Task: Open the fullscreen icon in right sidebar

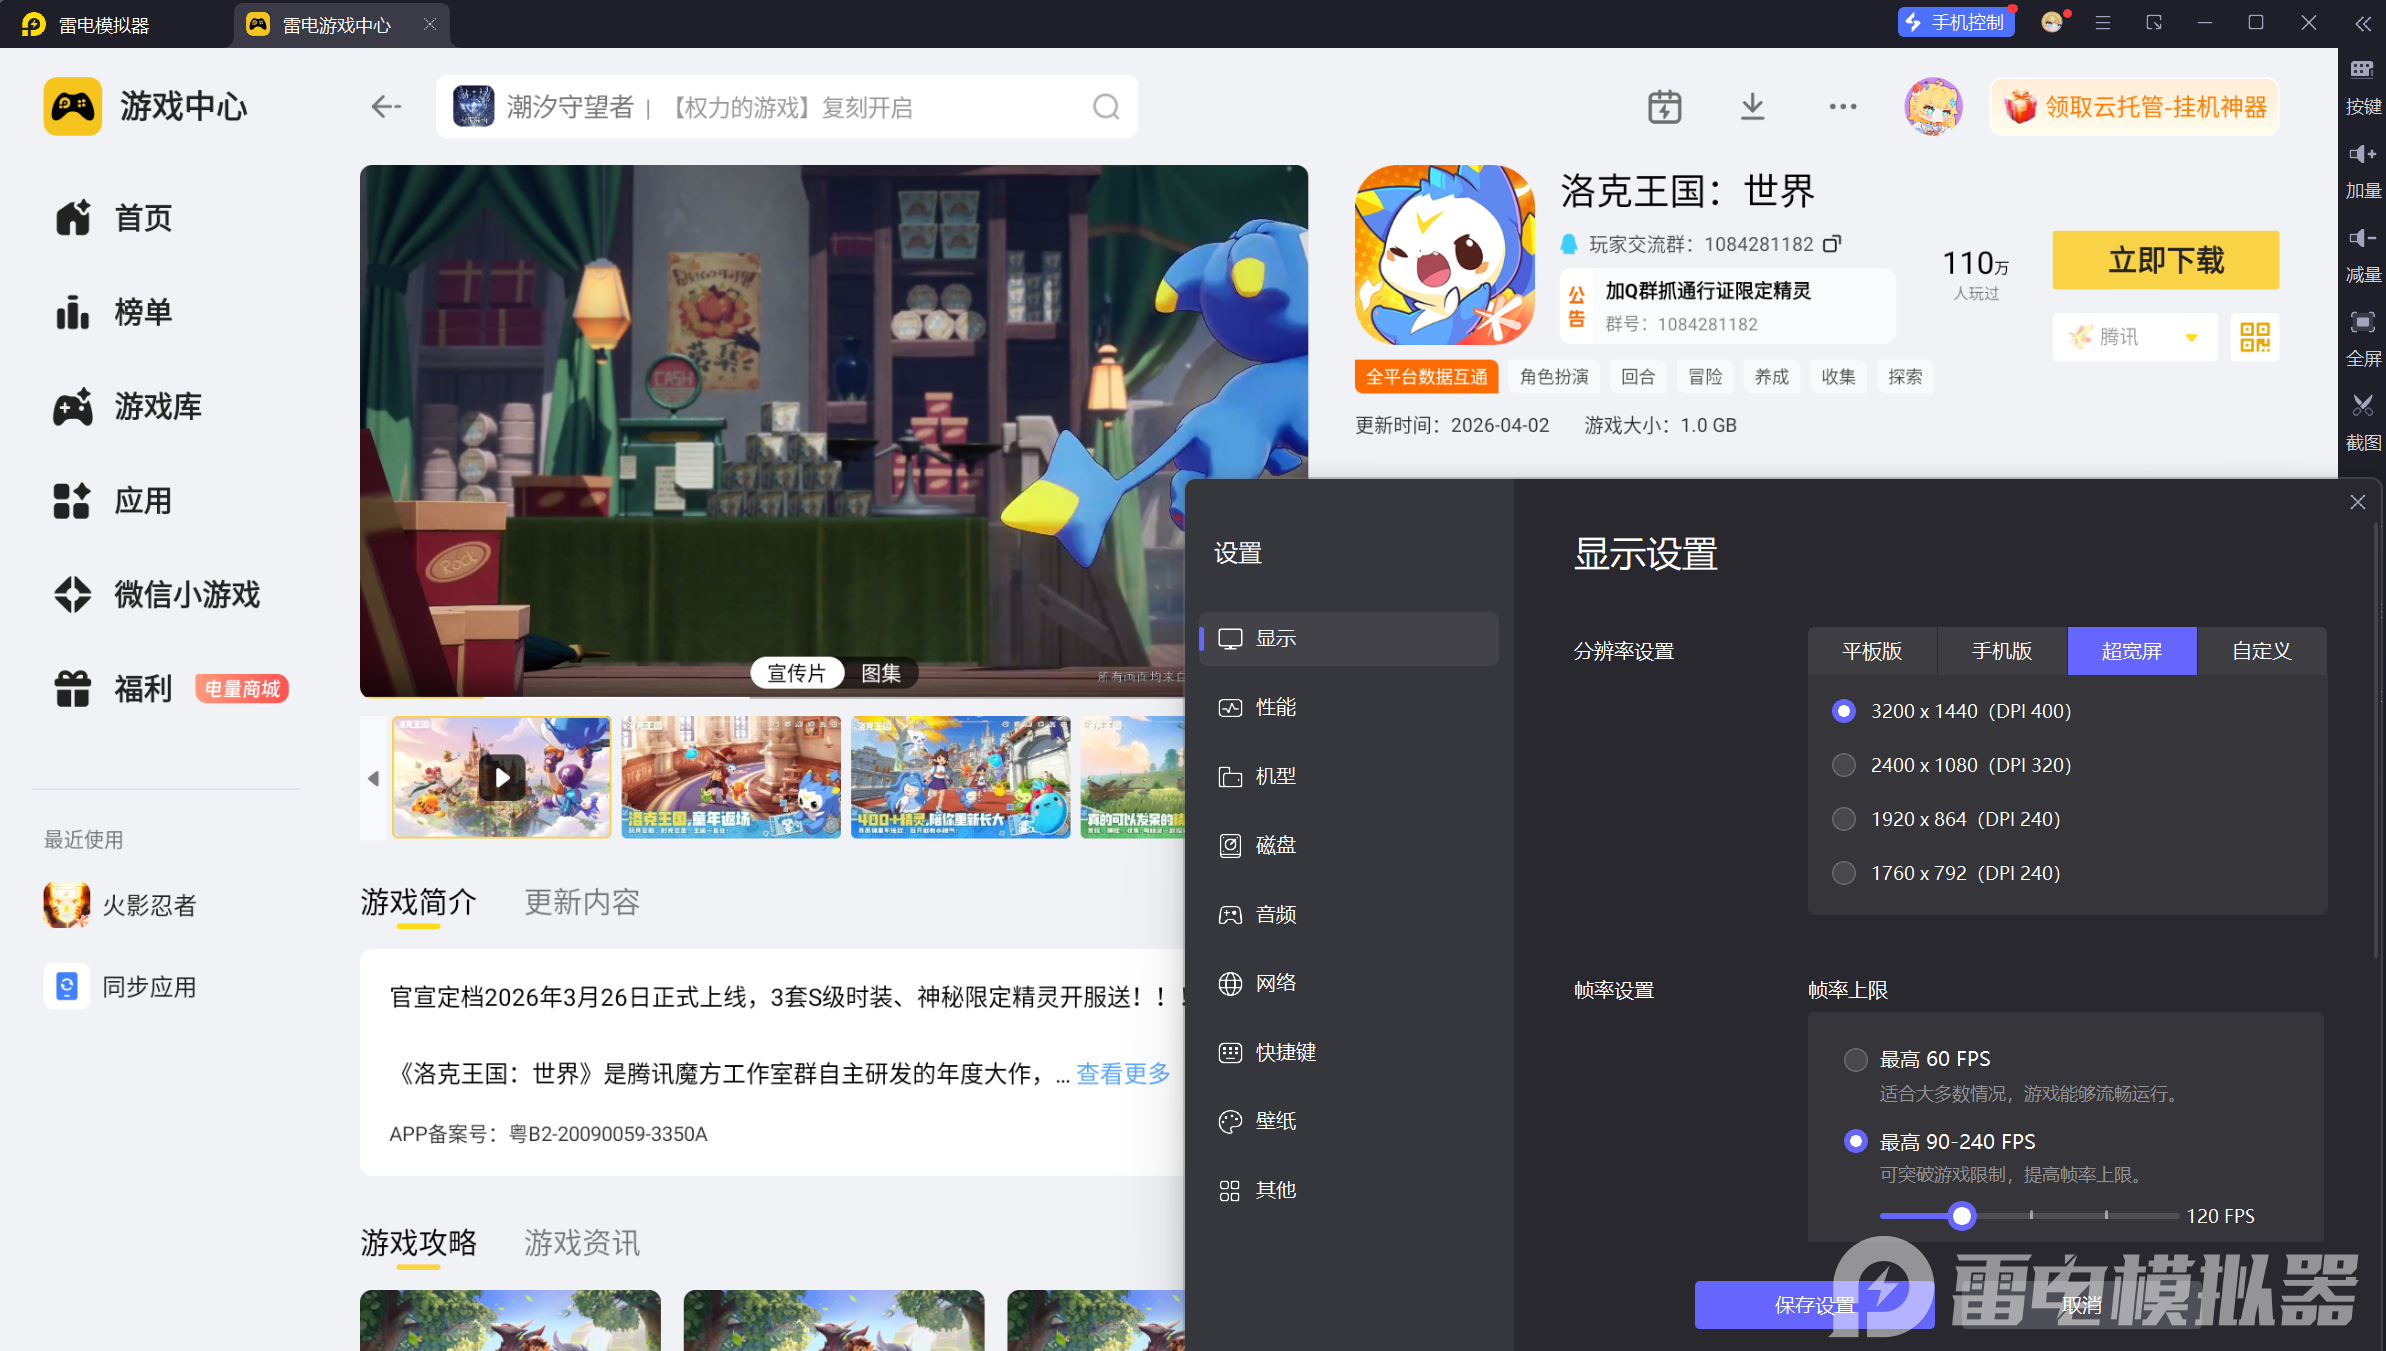Action: pos(2363,322)
